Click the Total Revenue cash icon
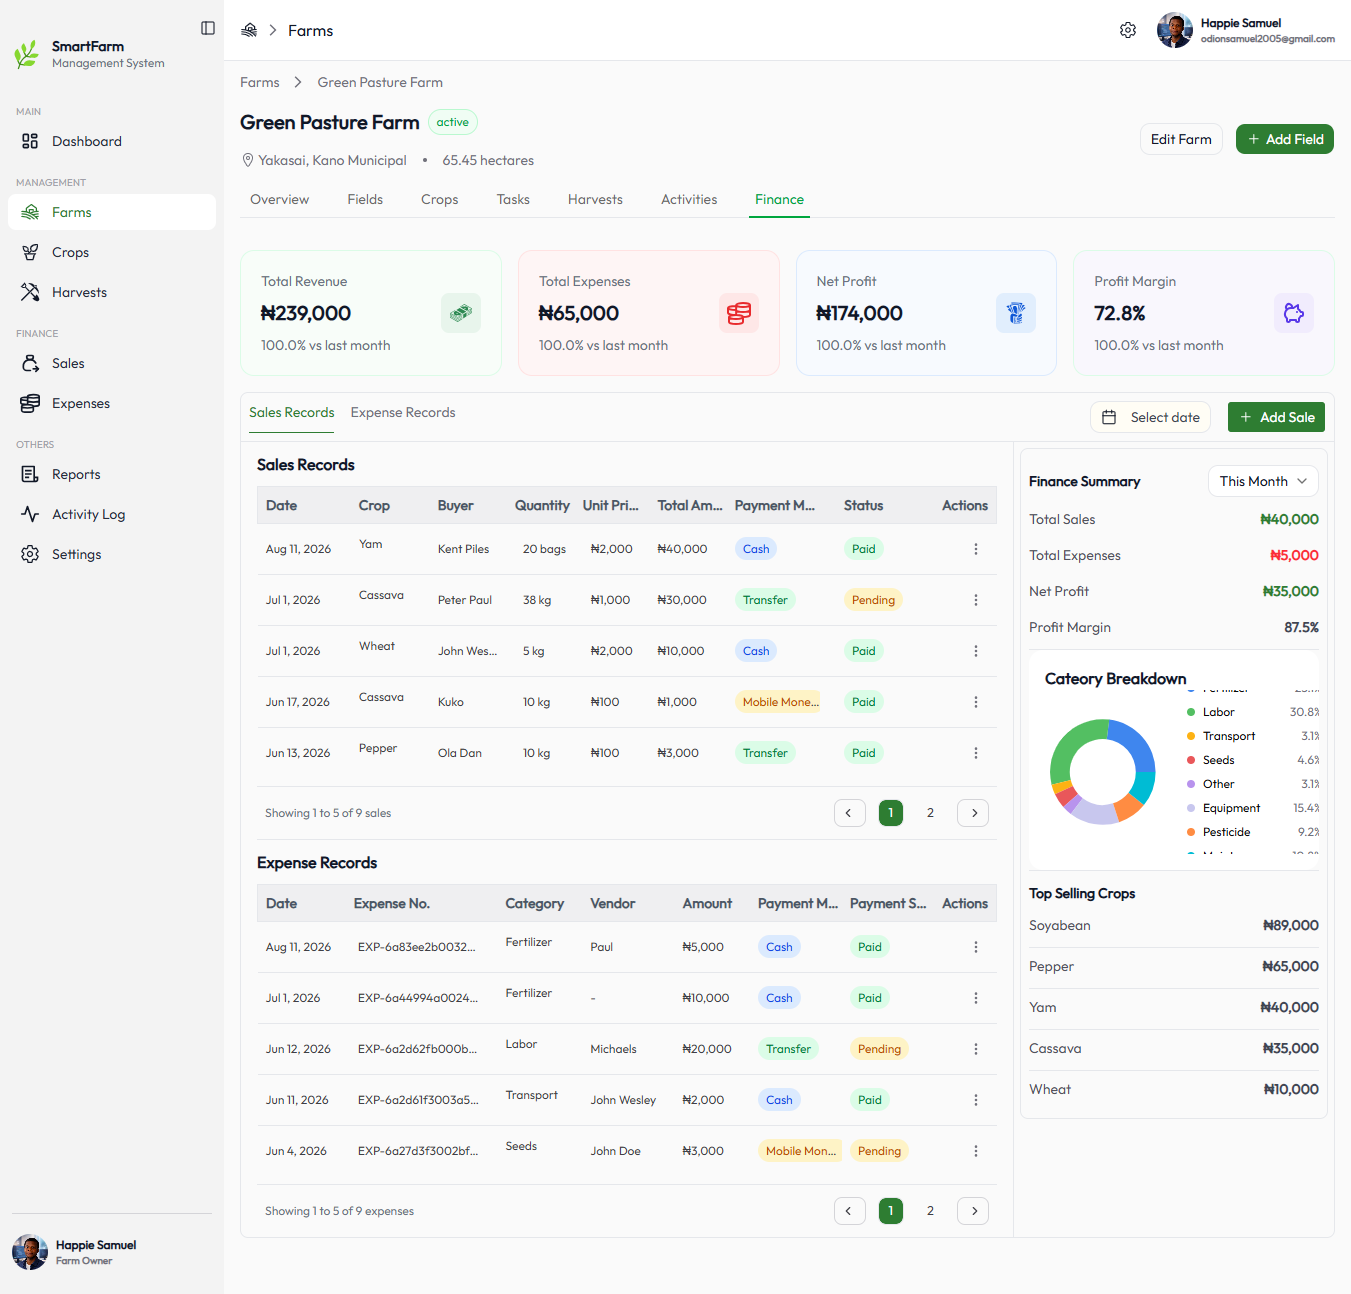The image size is (1351, 1294). 461,313
